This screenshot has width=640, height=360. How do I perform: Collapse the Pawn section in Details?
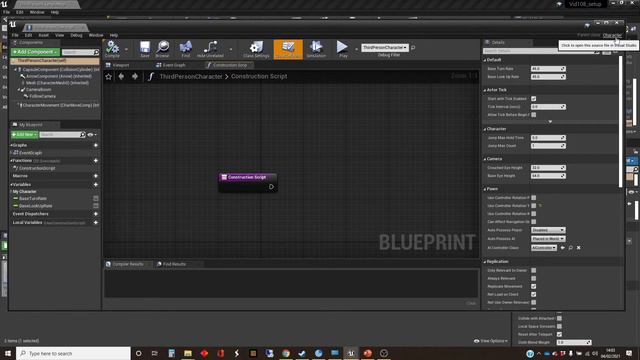point(485,189)
